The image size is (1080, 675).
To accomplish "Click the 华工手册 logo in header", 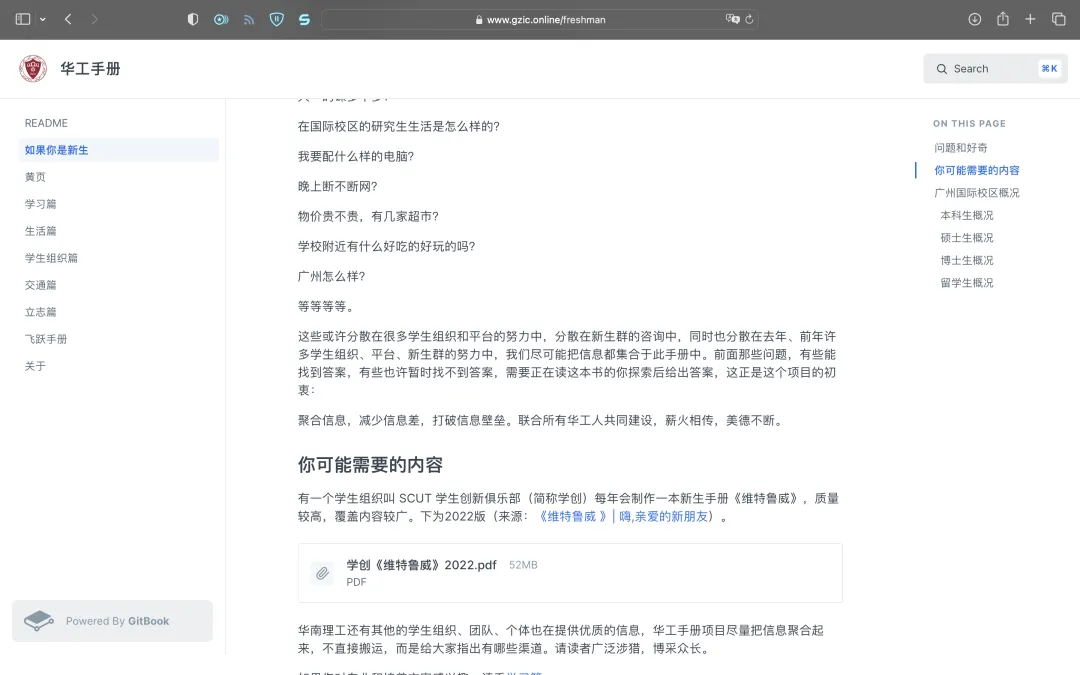I will [33, 69].
